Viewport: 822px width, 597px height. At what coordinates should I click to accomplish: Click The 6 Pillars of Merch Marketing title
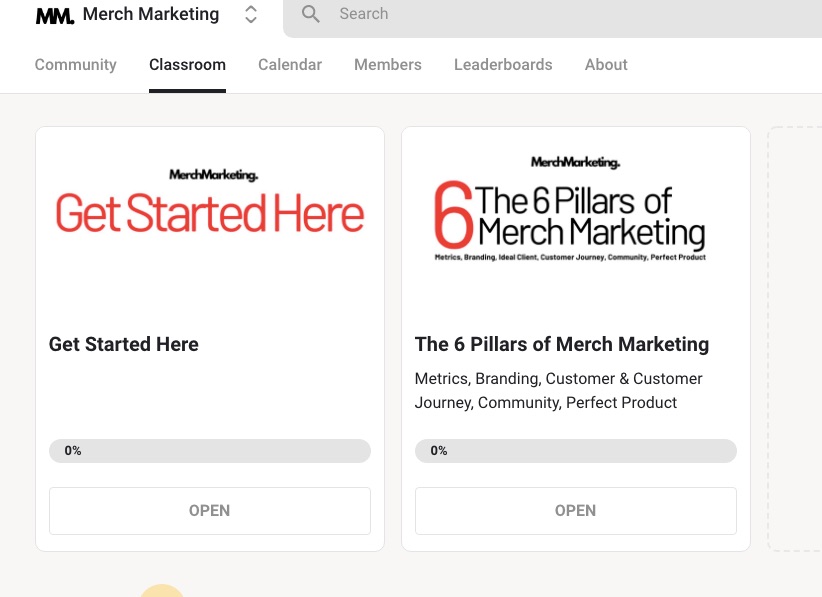coord(562,344)
